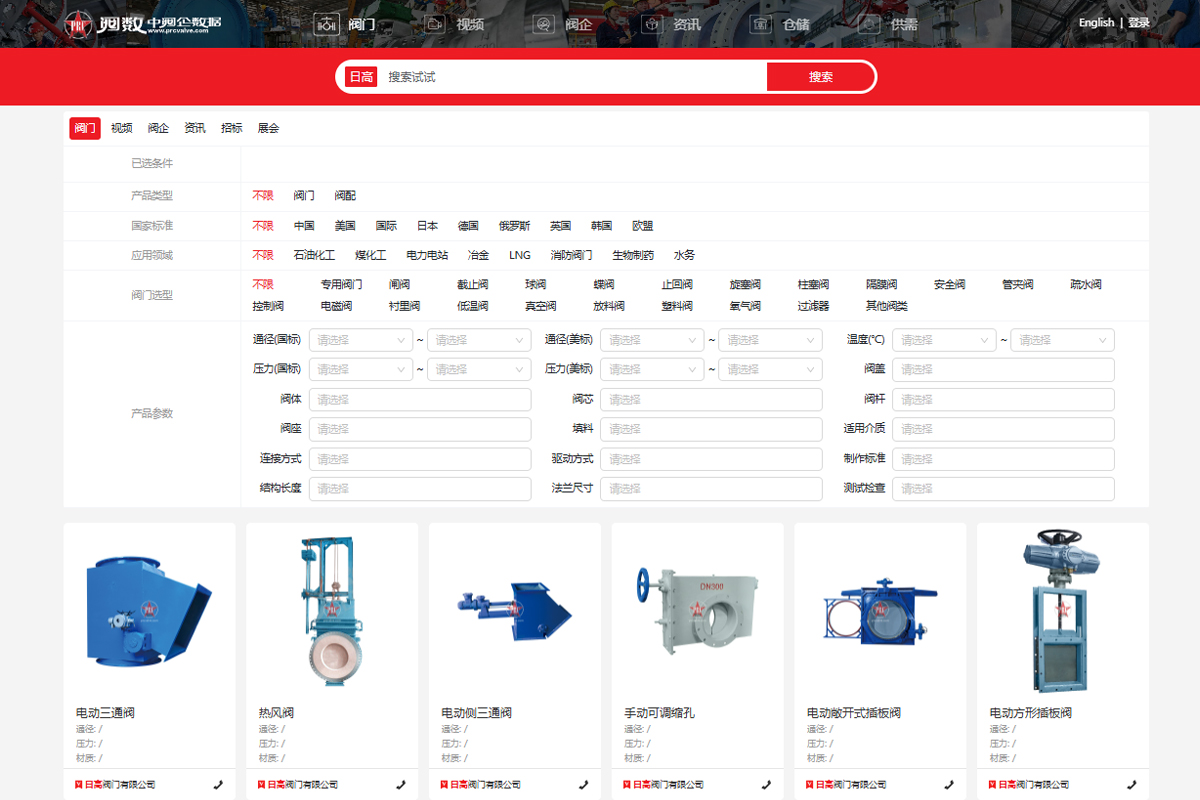Open the 供需 supply-demand icon in header

click(x=870, y=24)
